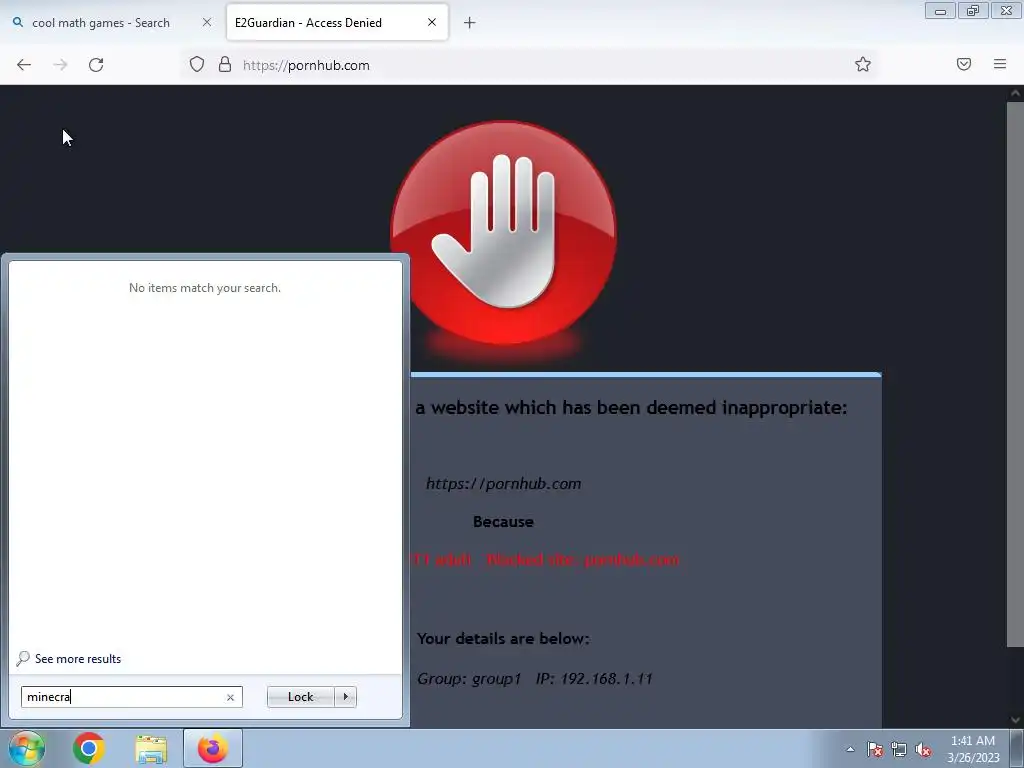Screen dimensions: 1024x768
Task: Open the Firefox application menu
Action: [1000, 64]
